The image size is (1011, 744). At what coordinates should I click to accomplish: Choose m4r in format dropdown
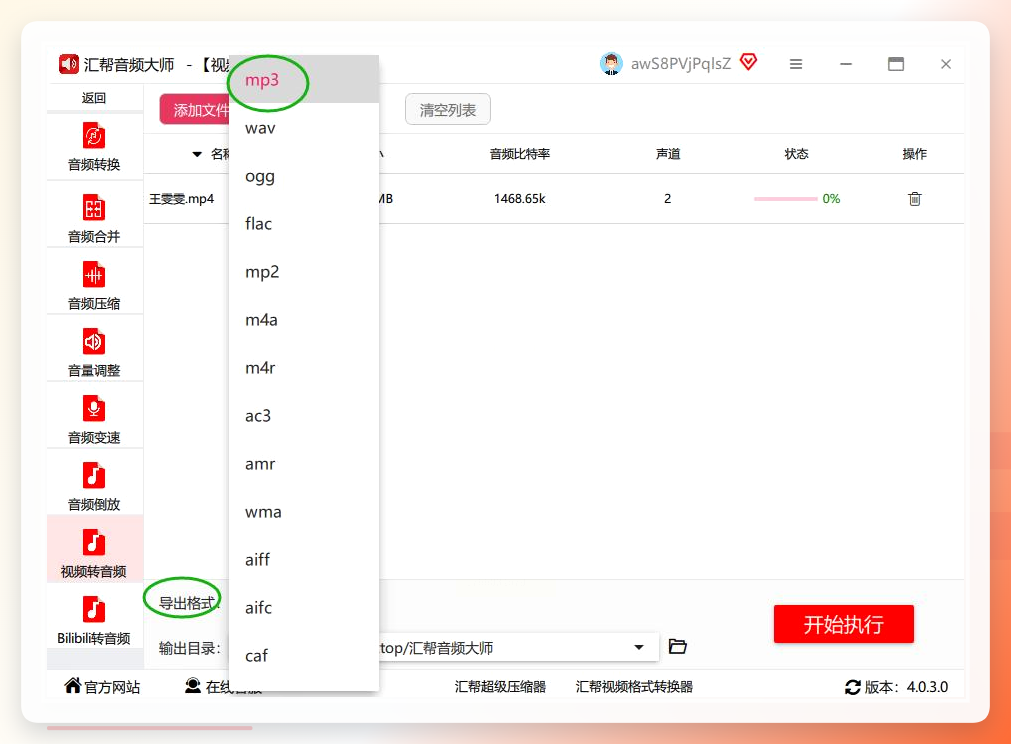tap(304, 367)
